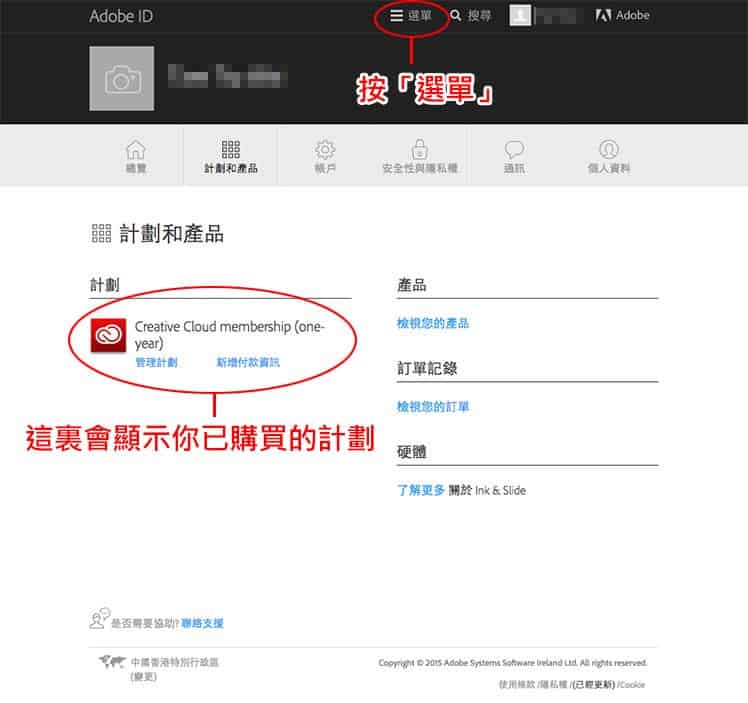Open the 新增付款資訊 link
This screenshot has width=748, height=703.
point(248,362)
